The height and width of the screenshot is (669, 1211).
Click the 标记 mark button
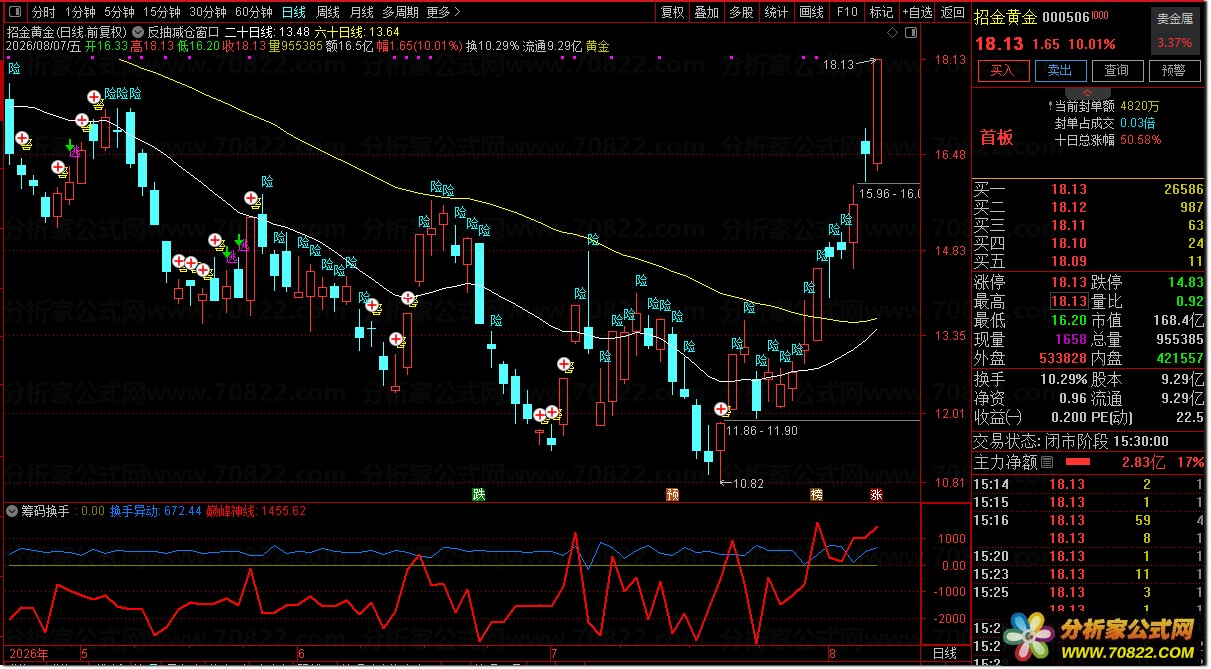(x=881, y=13)
